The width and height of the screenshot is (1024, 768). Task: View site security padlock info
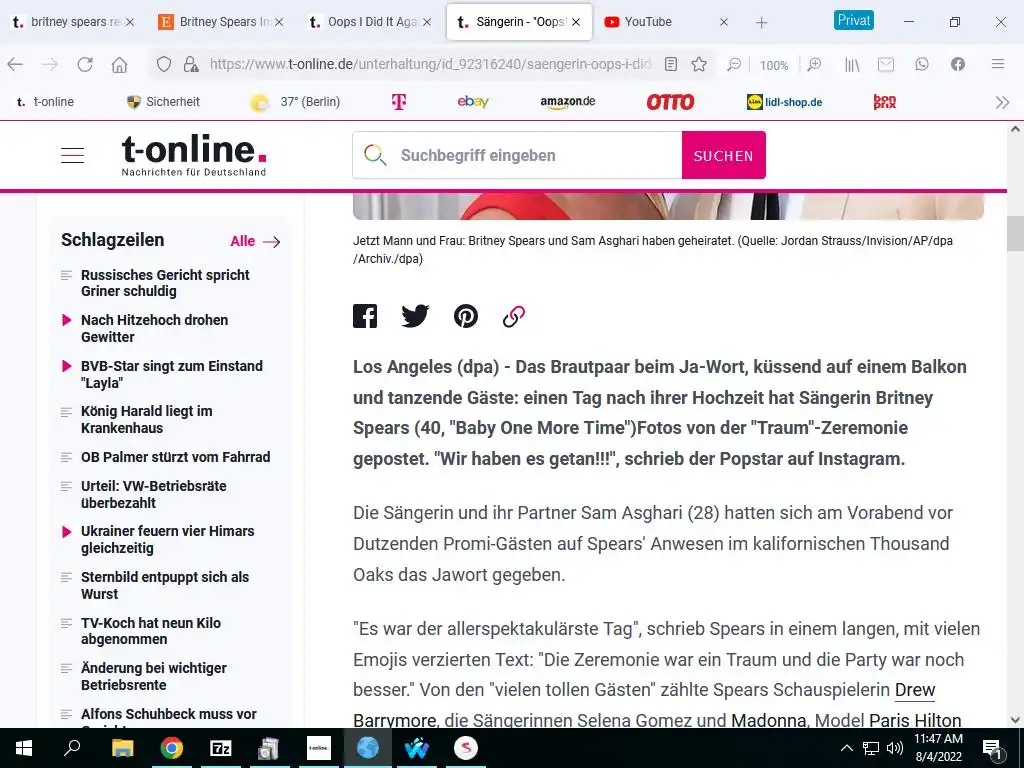coord(191,64)
